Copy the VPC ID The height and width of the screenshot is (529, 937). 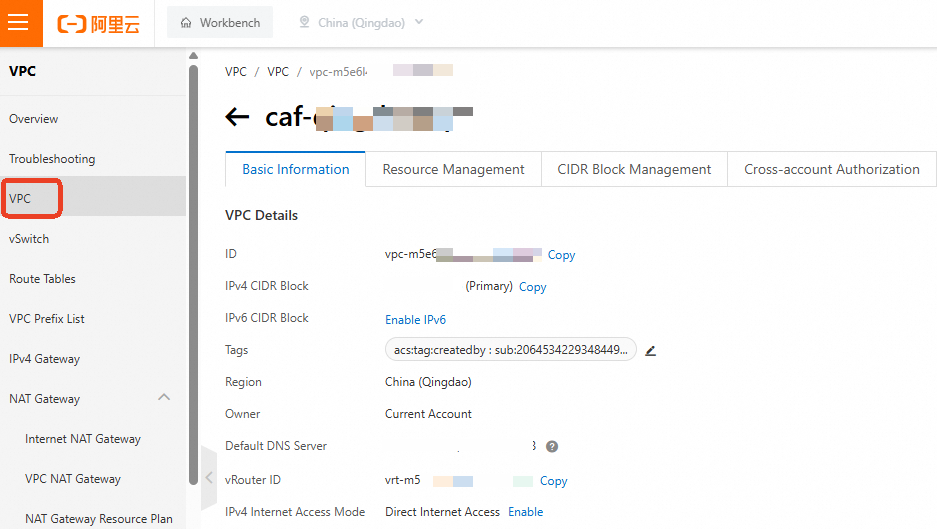coord(561,255)
